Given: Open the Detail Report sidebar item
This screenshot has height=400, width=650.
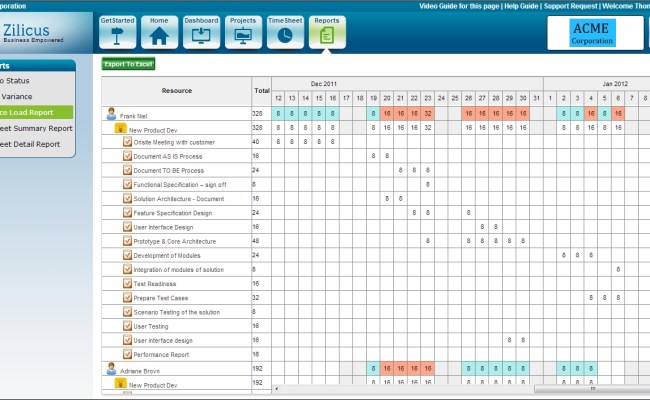Looking at the screenshot, I should click(30, 144).
